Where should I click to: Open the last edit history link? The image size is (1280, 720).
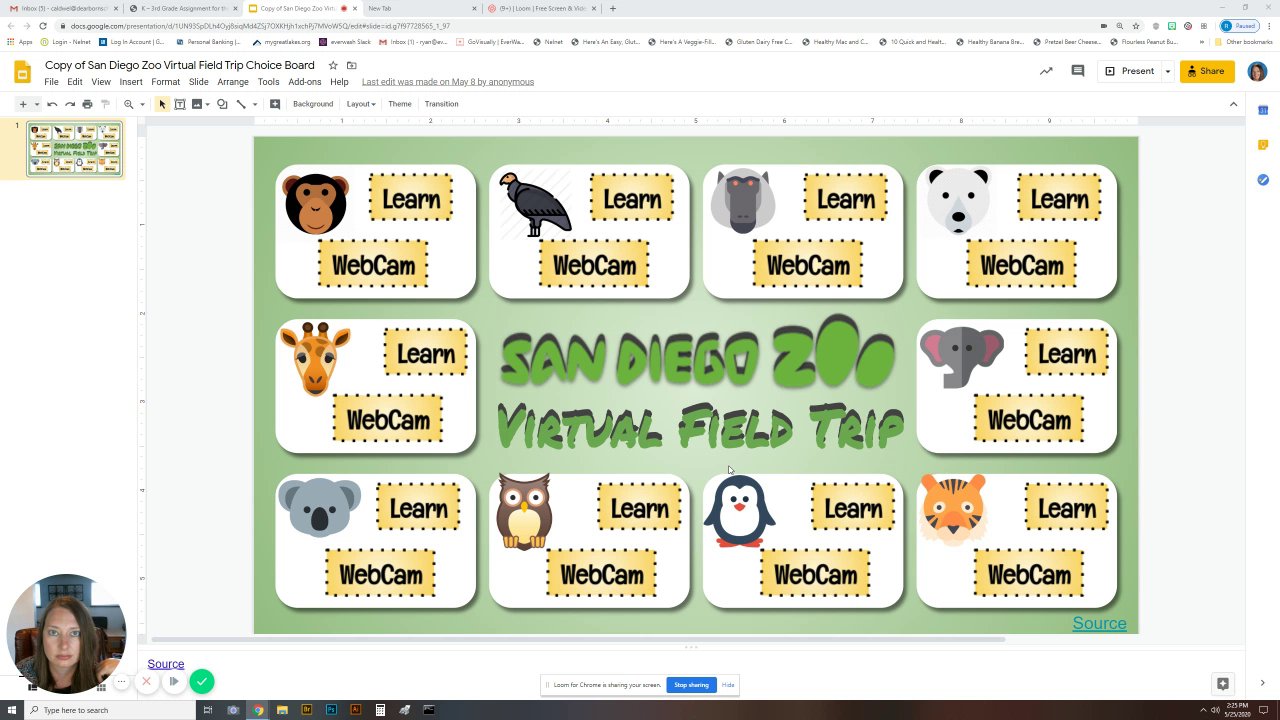pyautogui.click(x=448, y=82)
